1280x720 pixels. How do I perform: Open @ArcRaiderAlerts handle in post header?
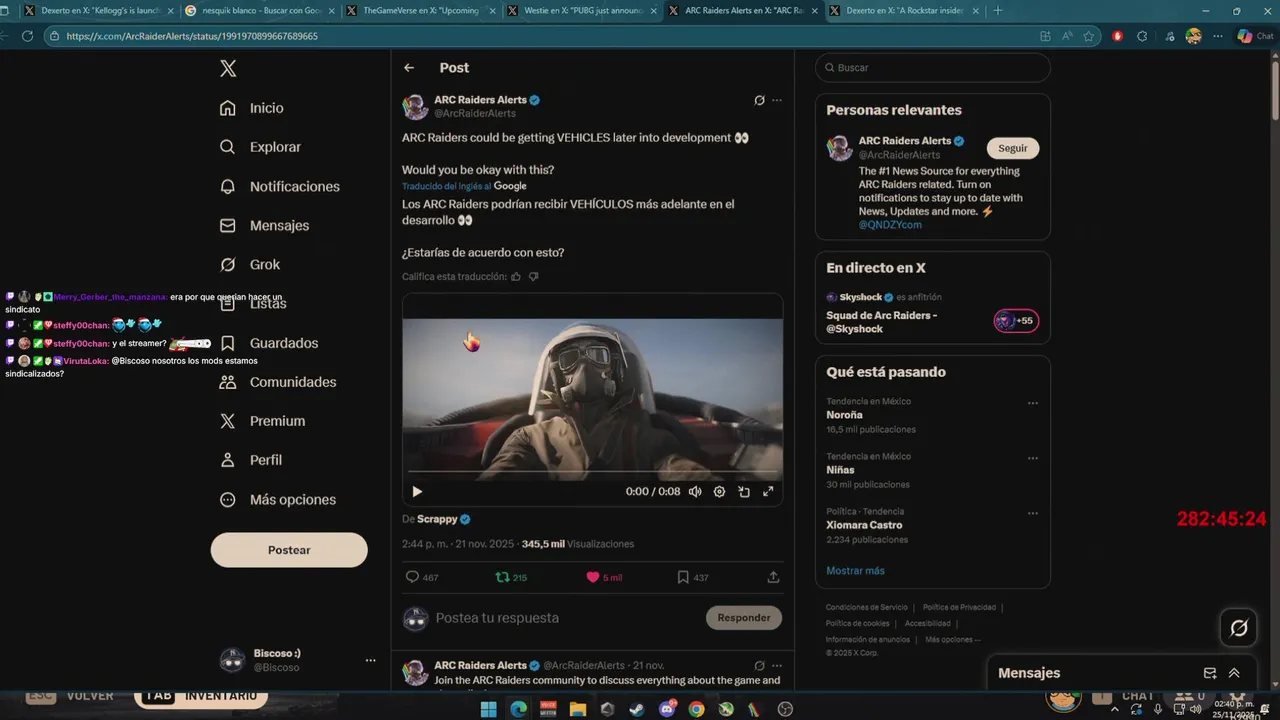tap(475, 114)
